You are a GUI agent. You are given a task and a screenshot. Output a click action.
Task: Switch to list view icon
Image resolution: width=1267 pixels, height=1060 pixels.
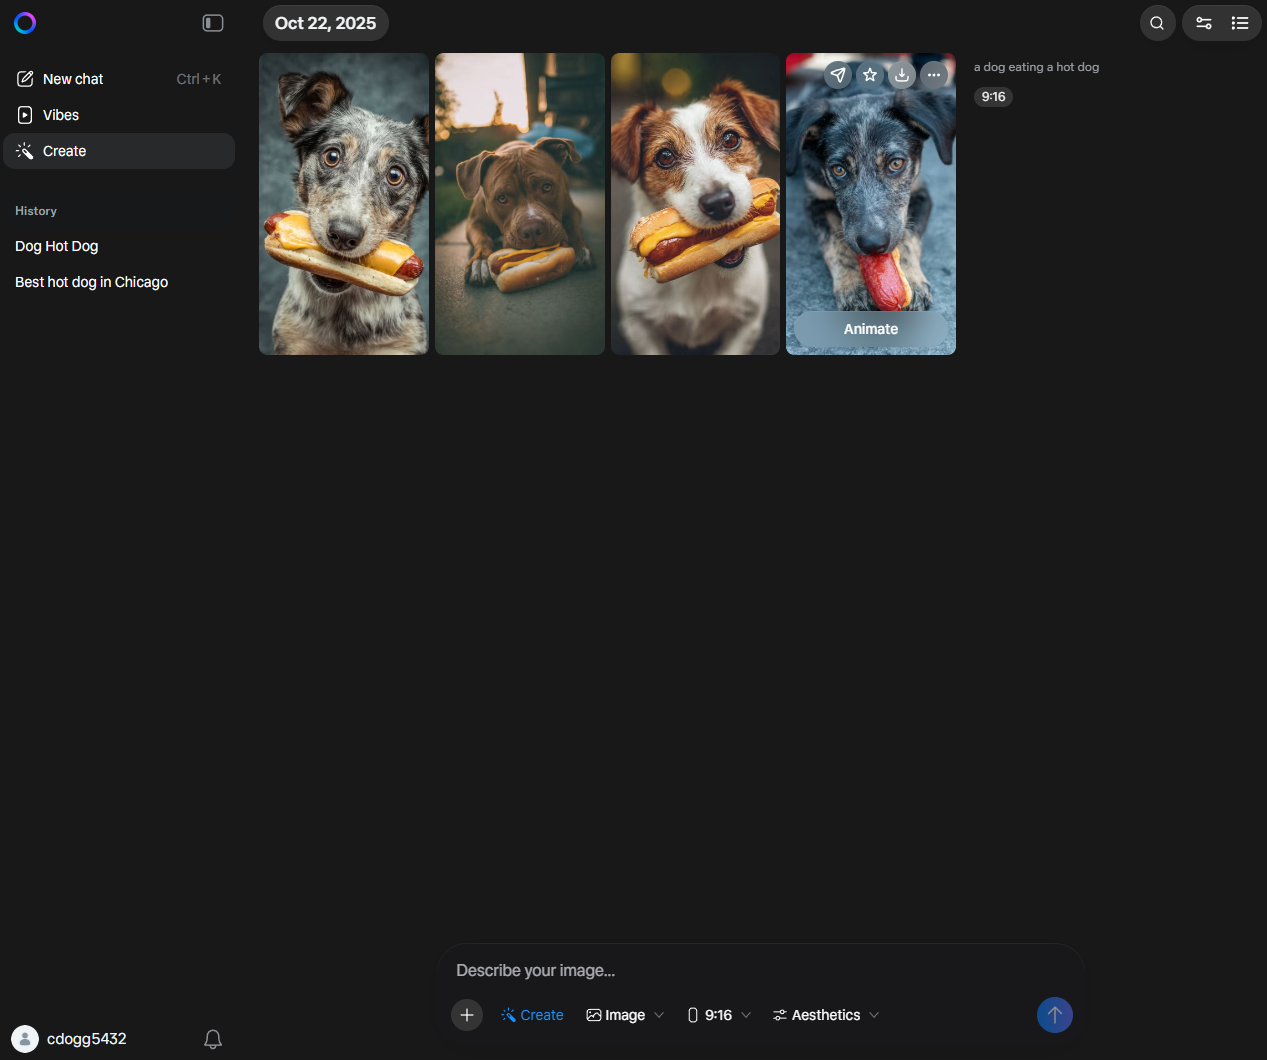click(1240, 23)
